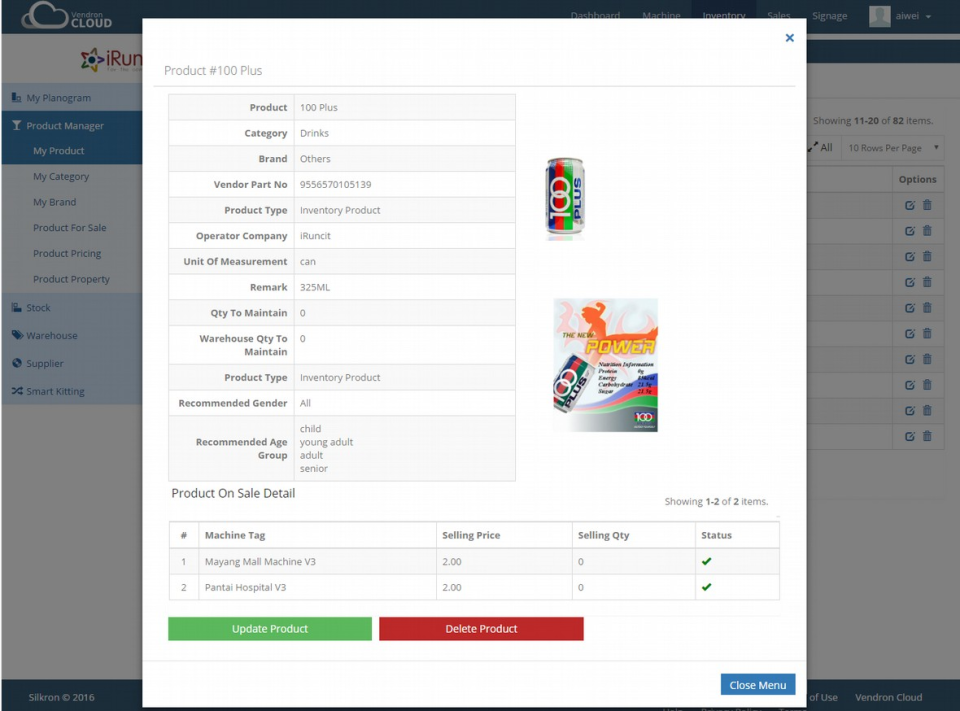The image size is (960, 711).
Task: Select the Supplier globe icon
Action: click(x=14, y=363)
